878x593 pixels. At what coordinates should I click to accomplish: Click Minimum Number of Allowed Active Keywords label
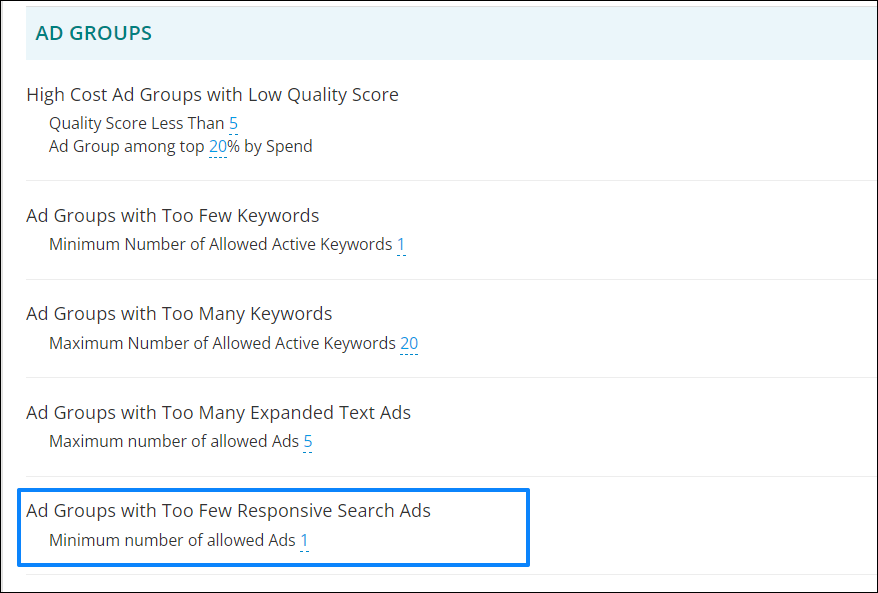pos(221,245)
